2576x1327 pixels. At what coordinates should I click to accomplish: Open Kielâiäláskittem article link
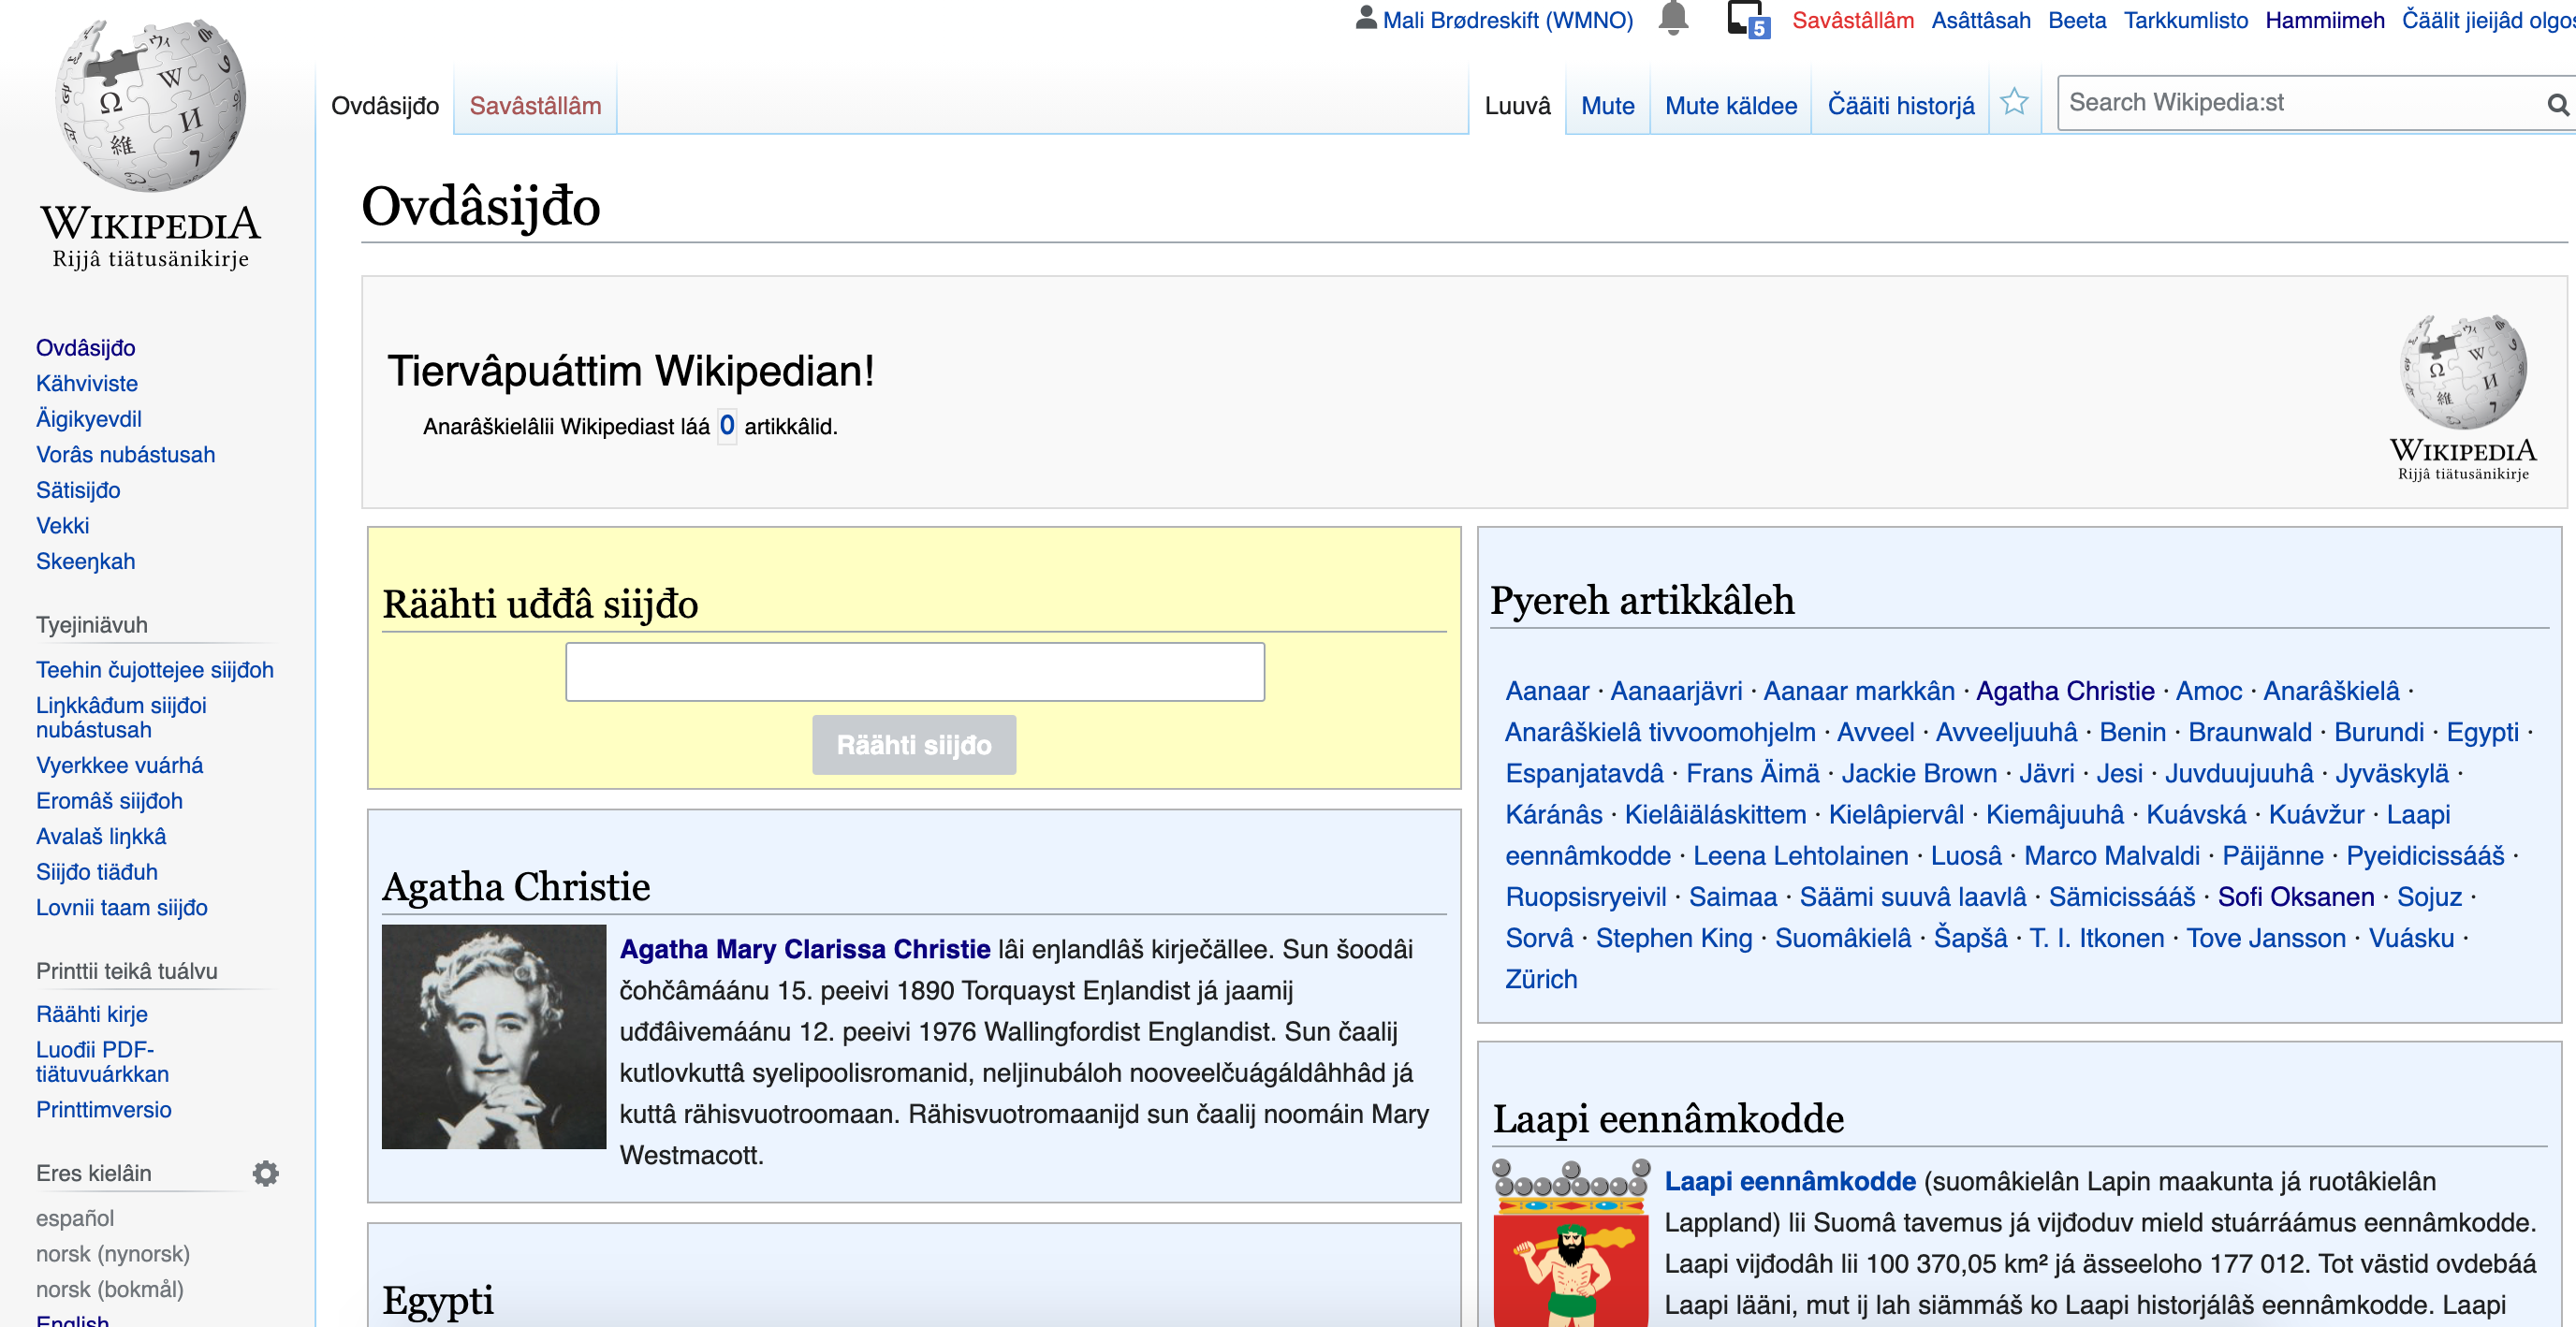coord(1715,815)
